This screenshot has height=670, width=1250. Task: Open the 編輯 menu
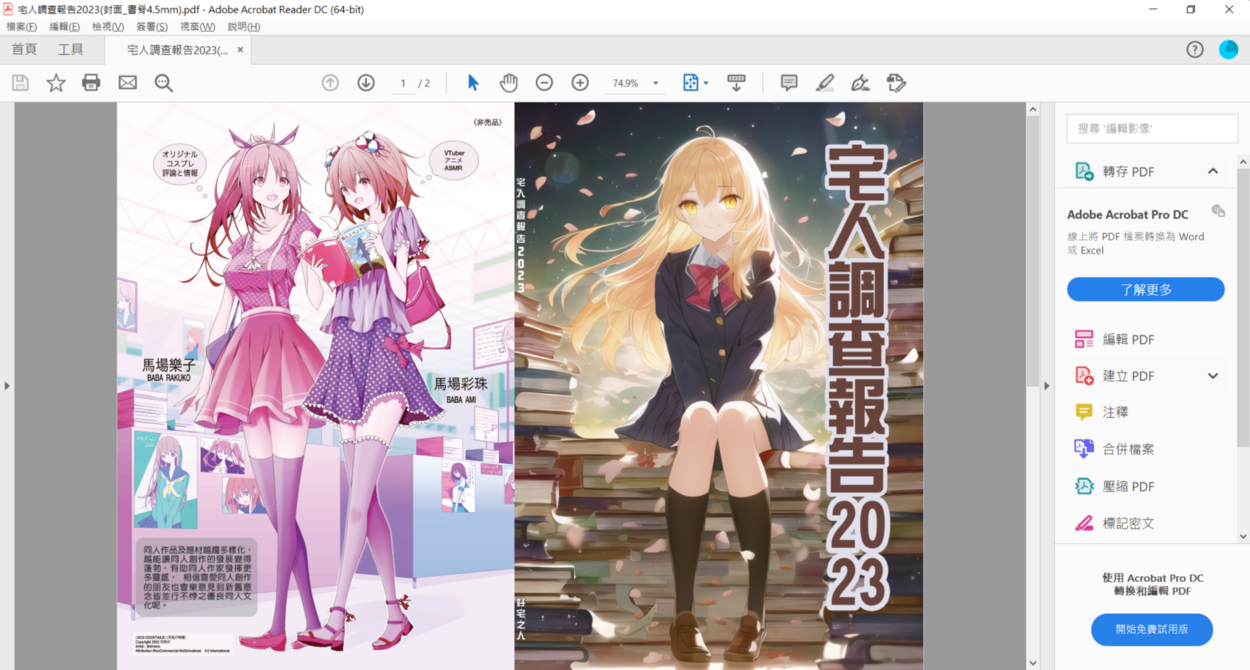tap(65, 27)
